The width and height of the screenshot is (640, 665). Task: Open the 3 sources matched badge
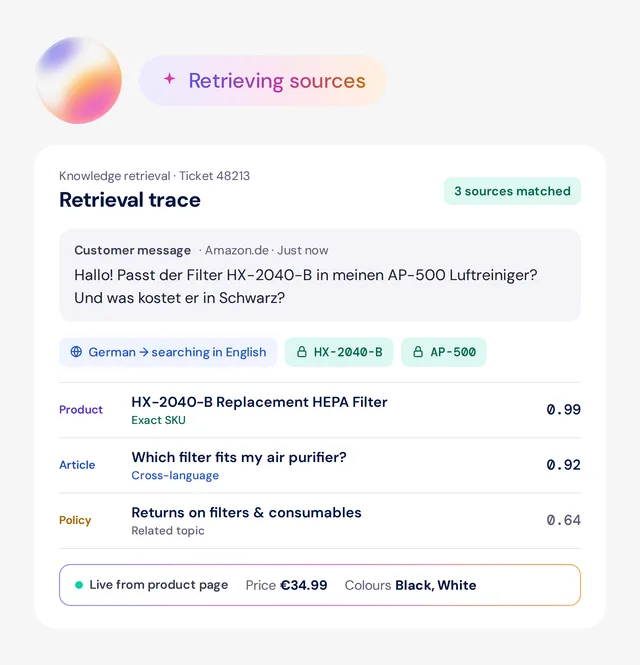click(x=512, y=191)
